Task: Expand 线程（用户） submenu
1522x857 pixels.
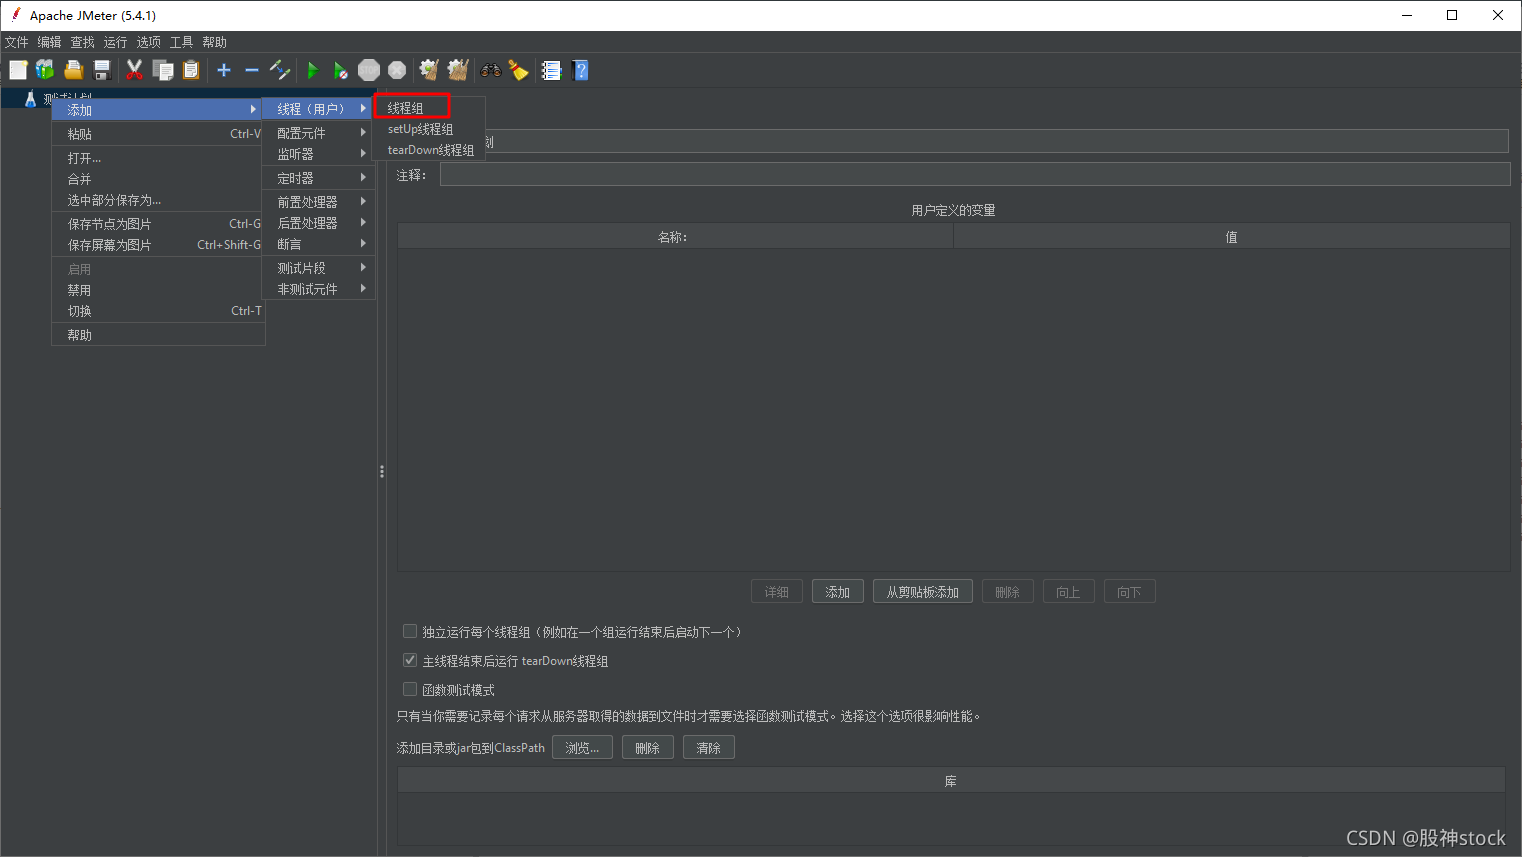Action: click(x=318, y=108)
